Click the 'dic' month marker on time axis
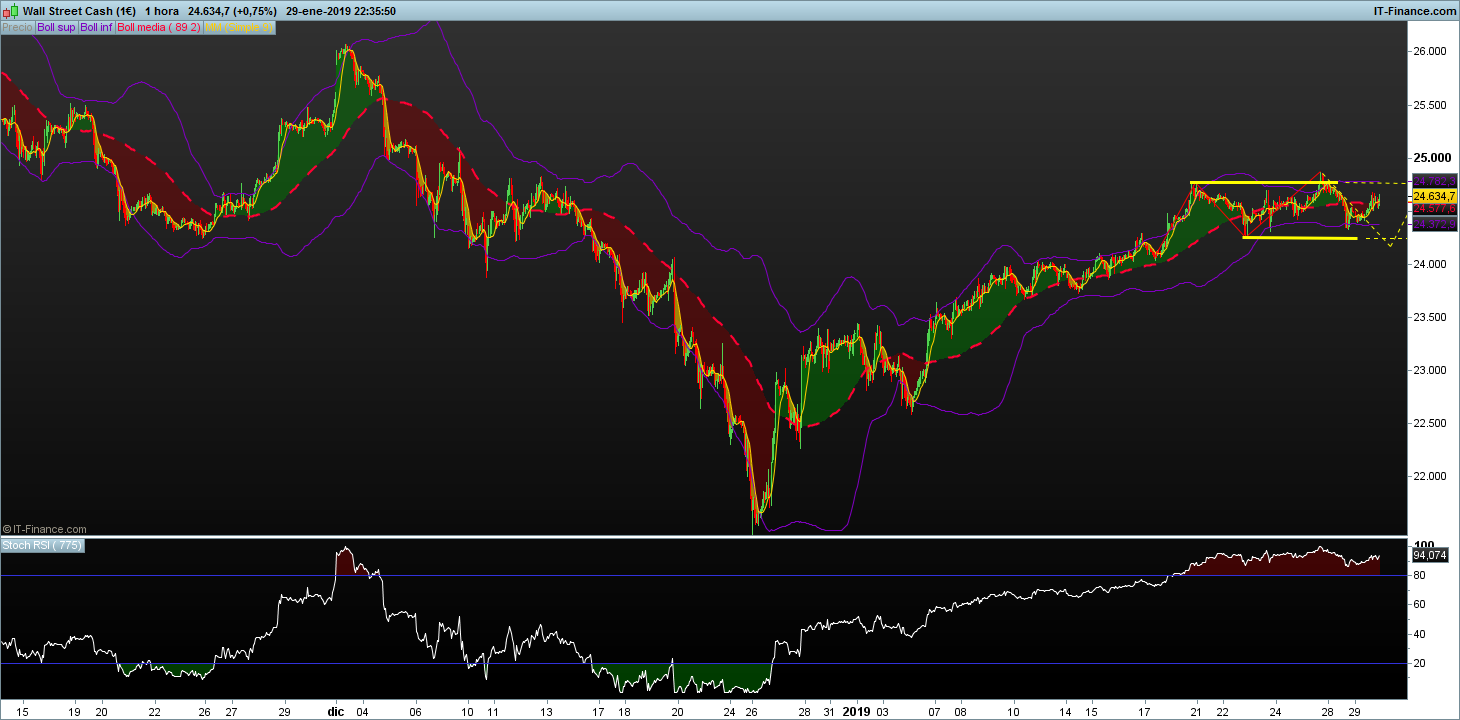 coord(336,712)
